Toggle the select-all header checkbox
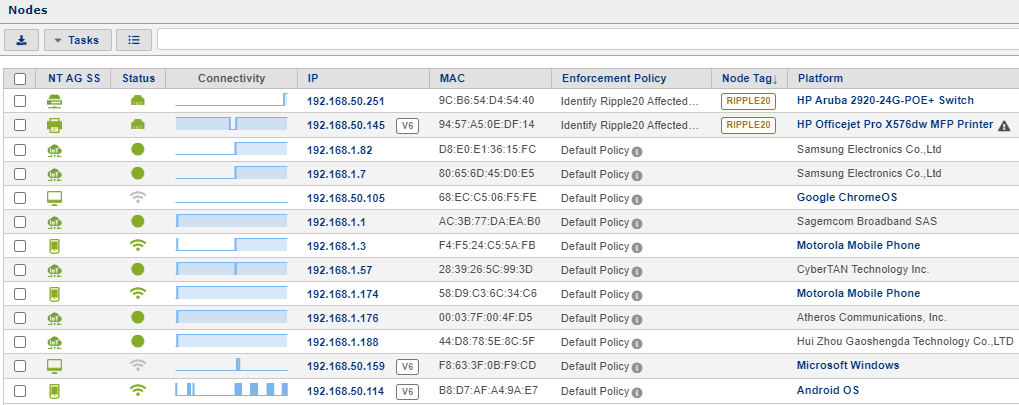 [20, 78]
